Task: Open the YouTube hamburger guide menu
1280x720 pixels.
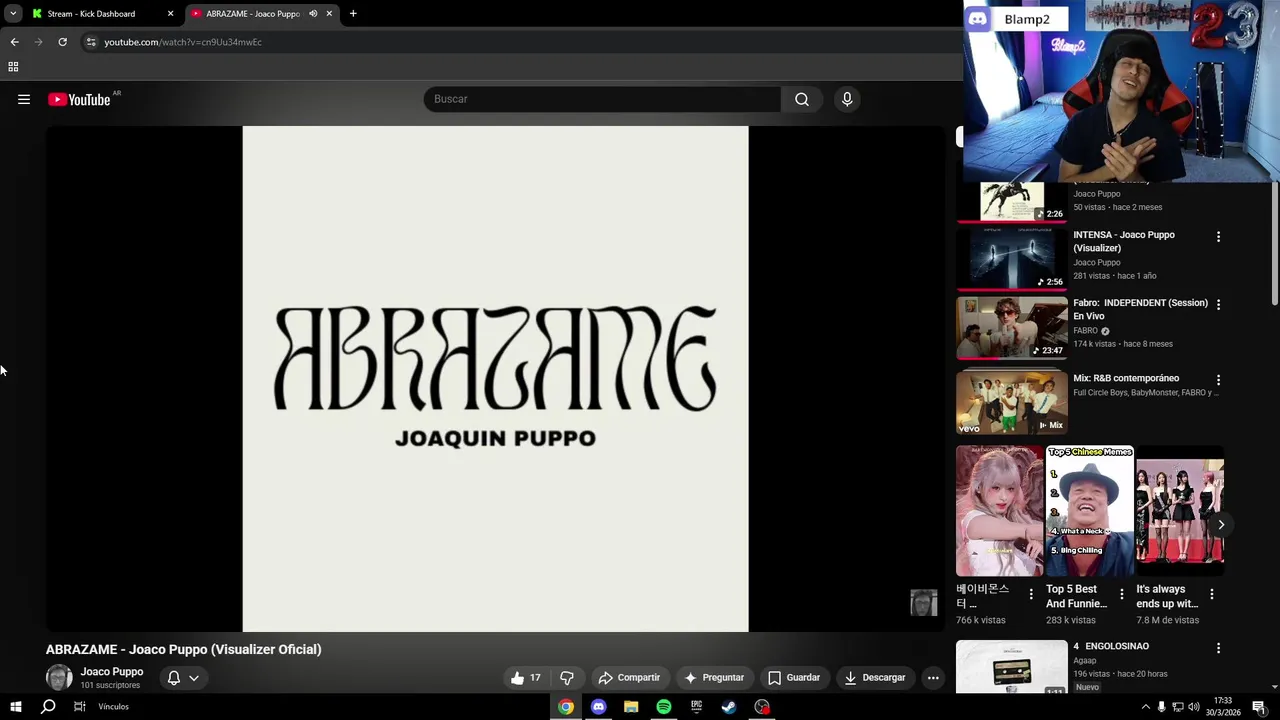Action: (24, 99)
